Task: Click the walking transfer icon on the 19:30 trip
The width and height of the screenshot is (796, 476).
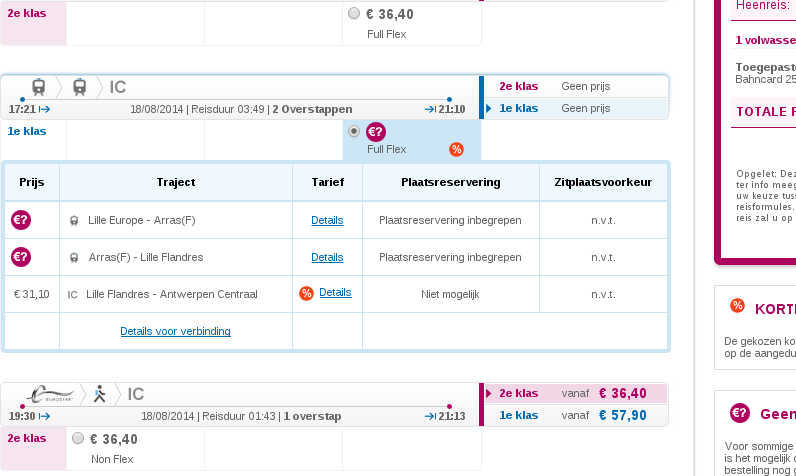Action: point(99,394)
